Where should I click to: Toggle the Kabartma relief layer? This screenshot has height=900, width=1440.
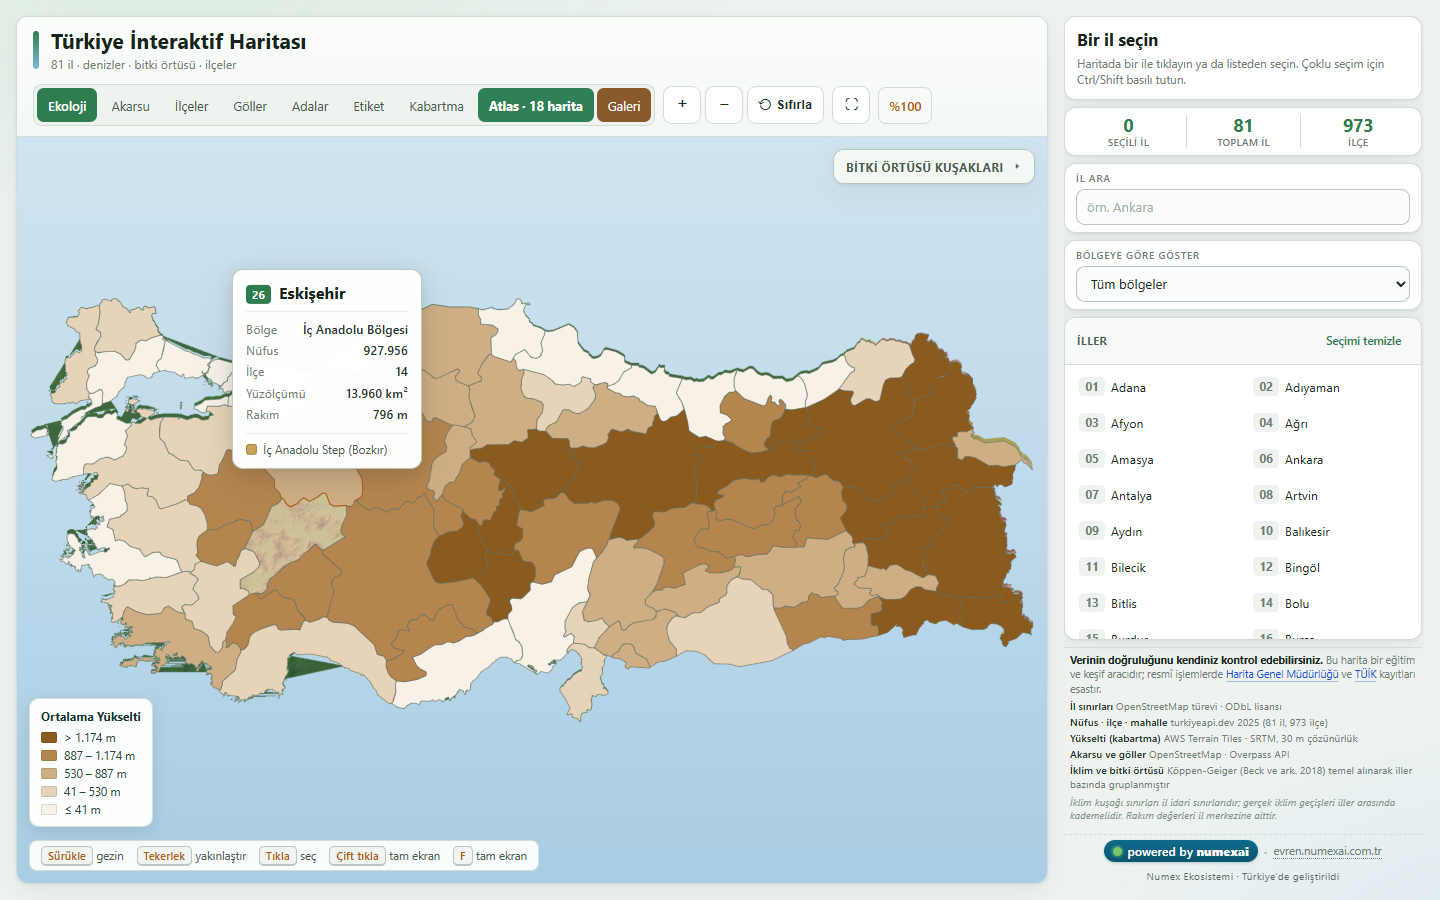[437, 106]
